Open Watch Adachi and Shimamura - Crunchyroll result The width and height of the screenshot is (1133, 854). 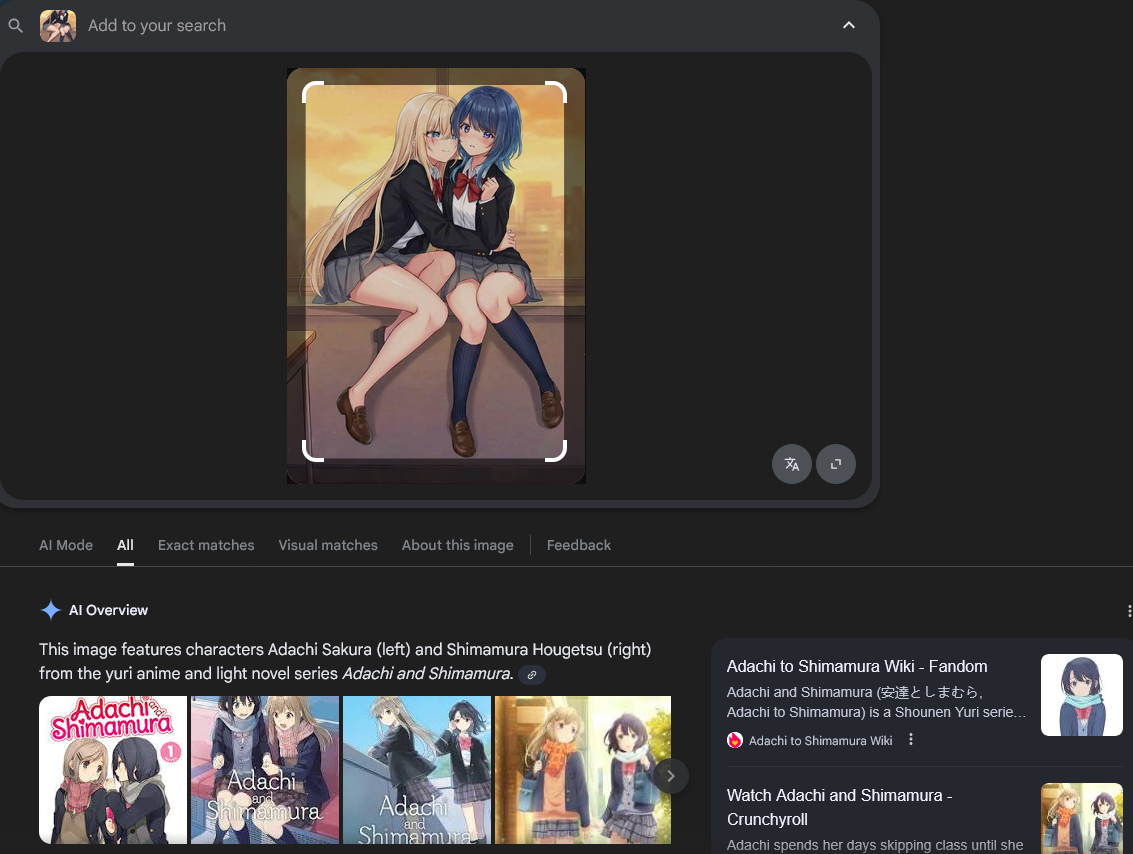(x=840, y=807)
